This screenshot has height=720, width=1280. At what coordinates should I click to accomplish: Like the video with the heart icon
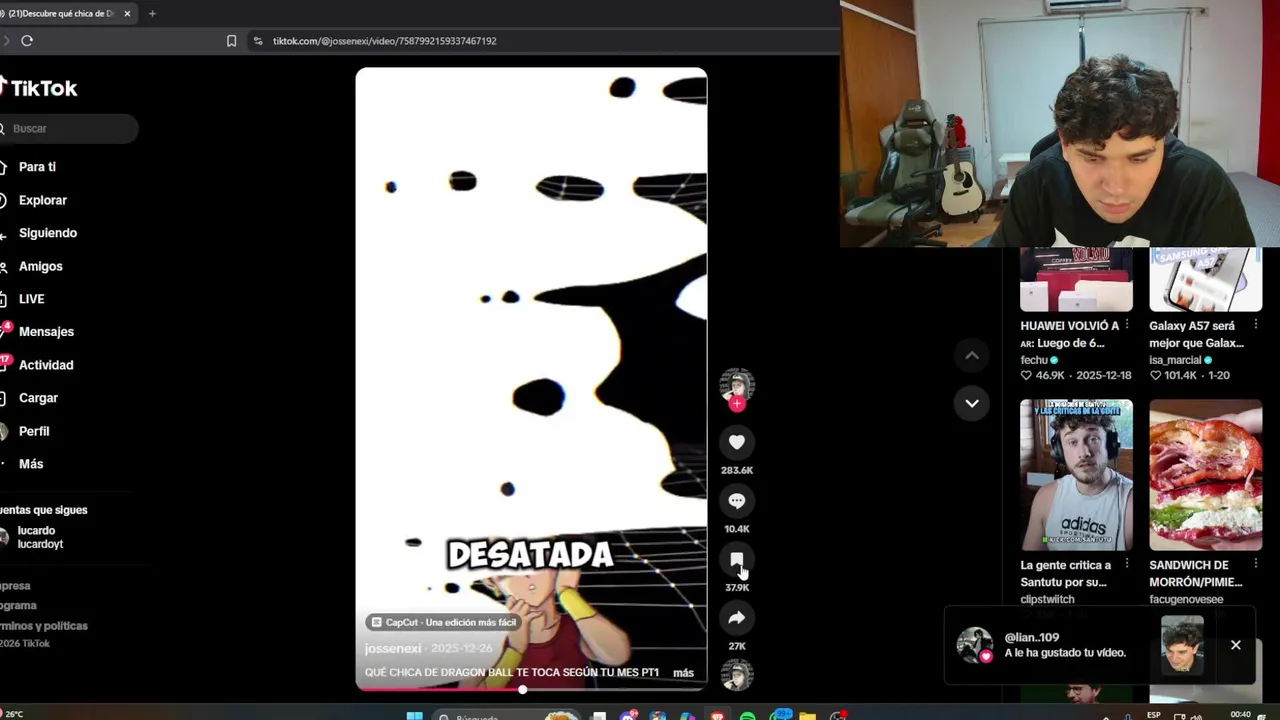point(737,442)
